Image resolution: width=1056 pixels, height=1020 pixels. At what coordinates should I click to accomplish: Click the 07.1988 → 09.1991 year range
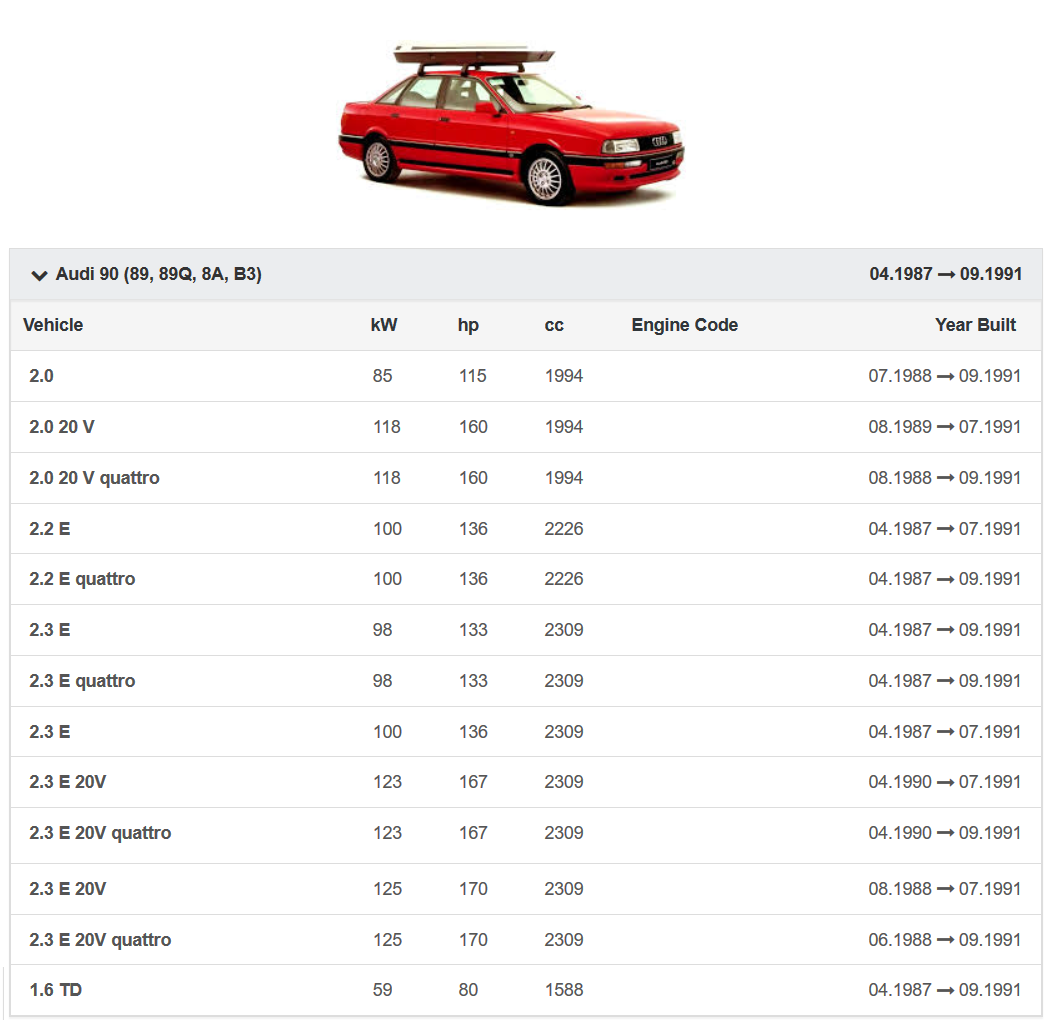[x=944, y=376]
